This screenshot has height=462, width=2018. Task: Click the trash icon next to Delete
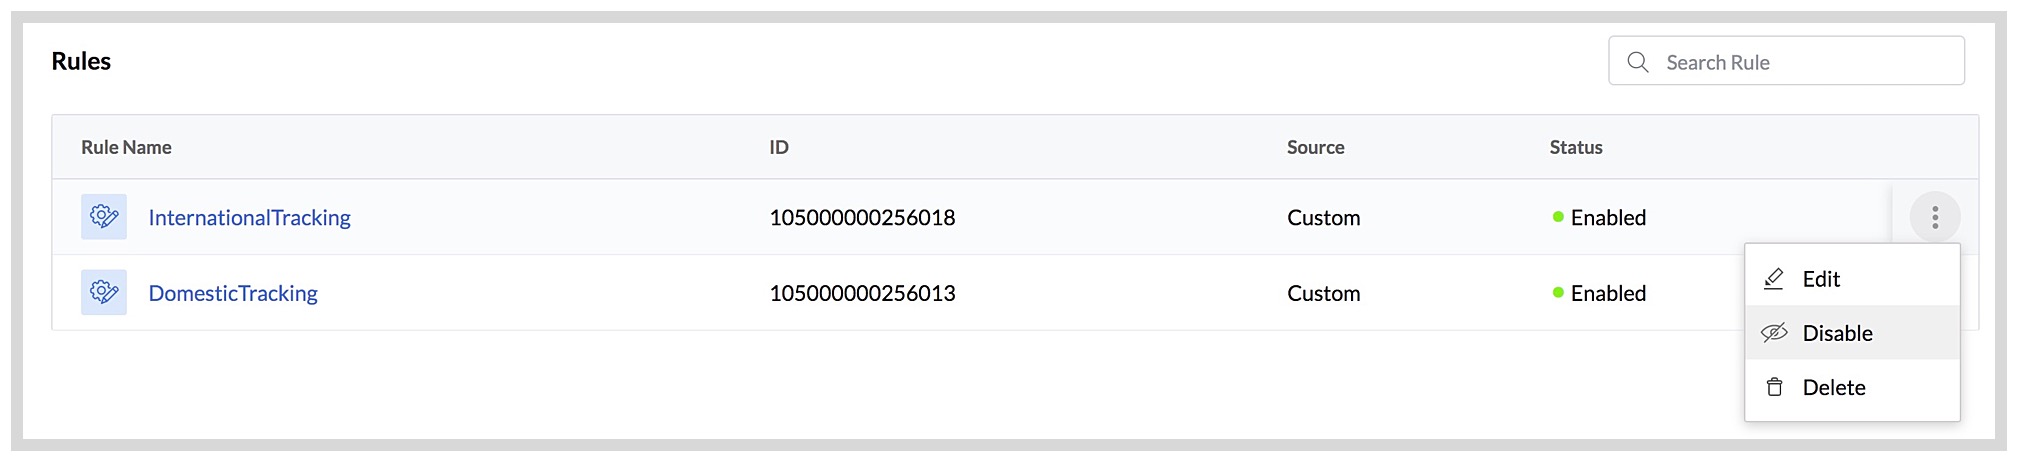[x=1774, y=387]
